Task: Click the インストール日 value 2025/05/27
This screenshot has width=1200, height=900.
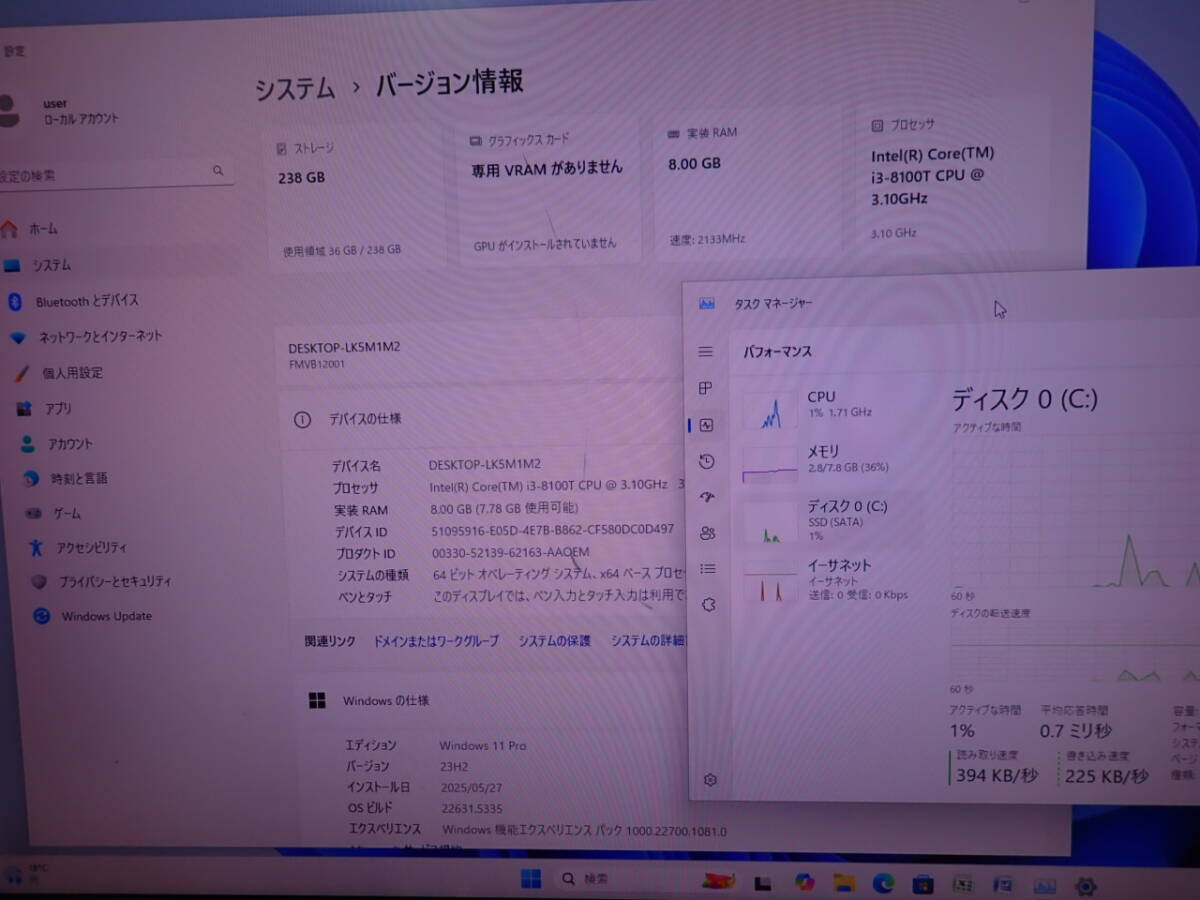Action: pyautogui.click(x=473, y=788)
